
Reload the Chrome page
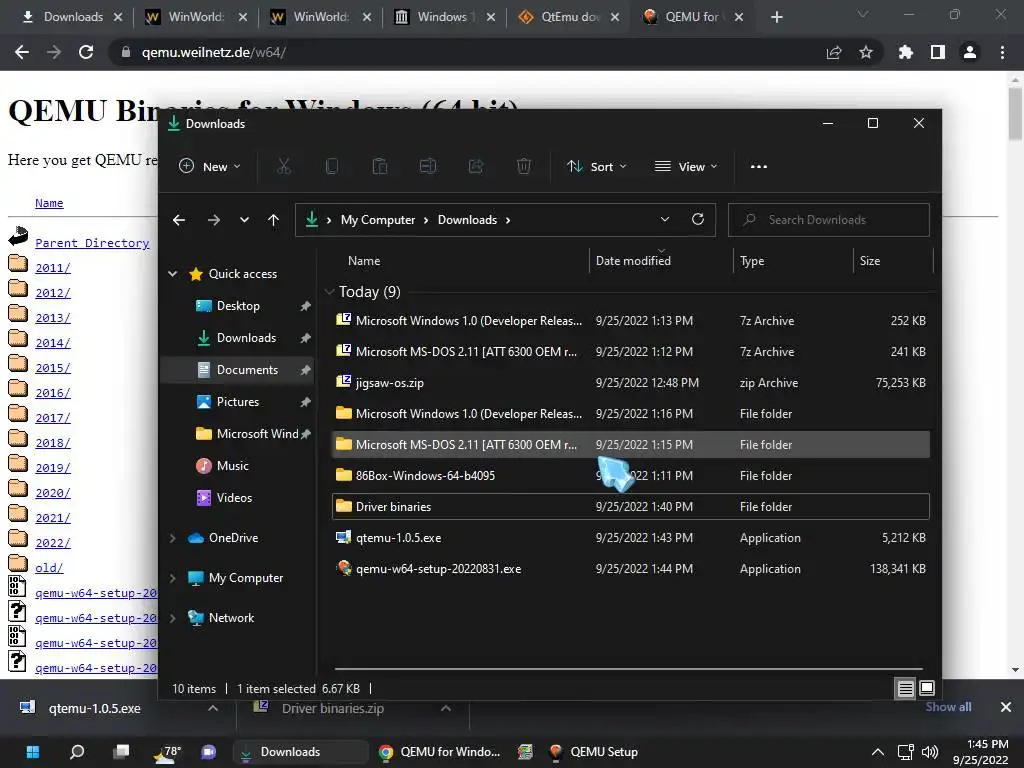click(x=86, y=52)
